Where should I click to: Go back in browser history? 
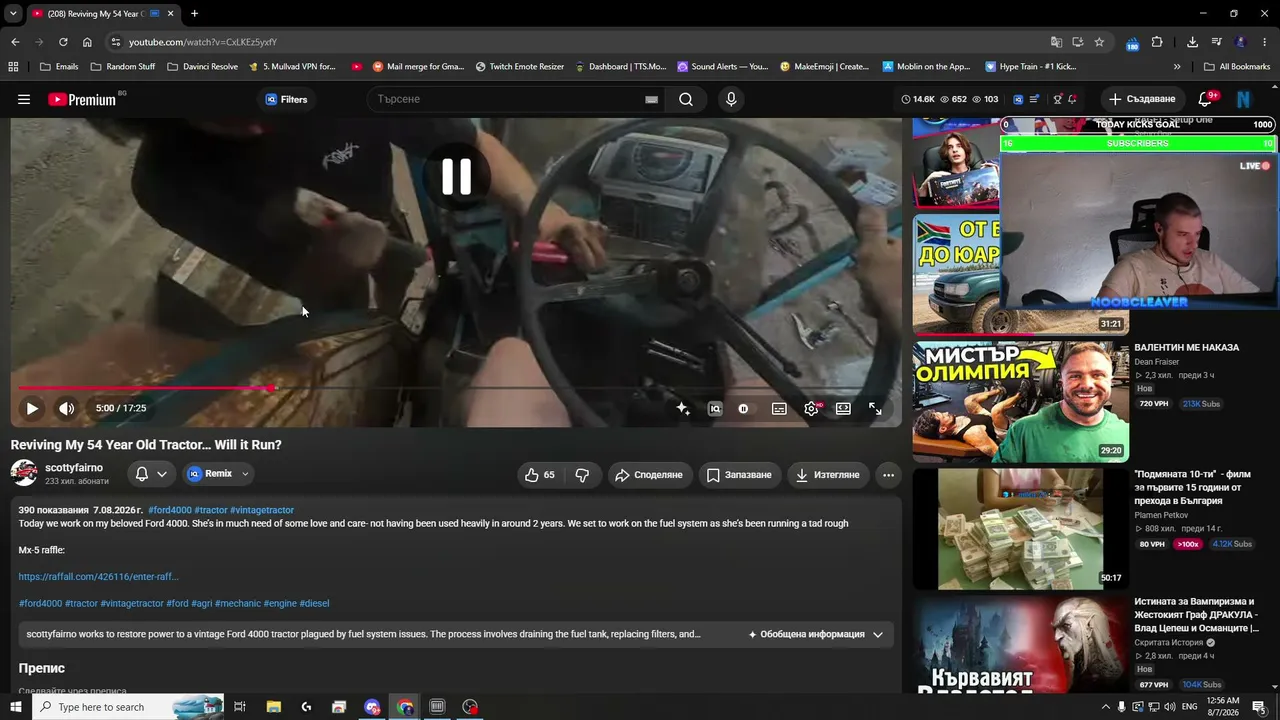pyautogui.click(x=15, y=42)
